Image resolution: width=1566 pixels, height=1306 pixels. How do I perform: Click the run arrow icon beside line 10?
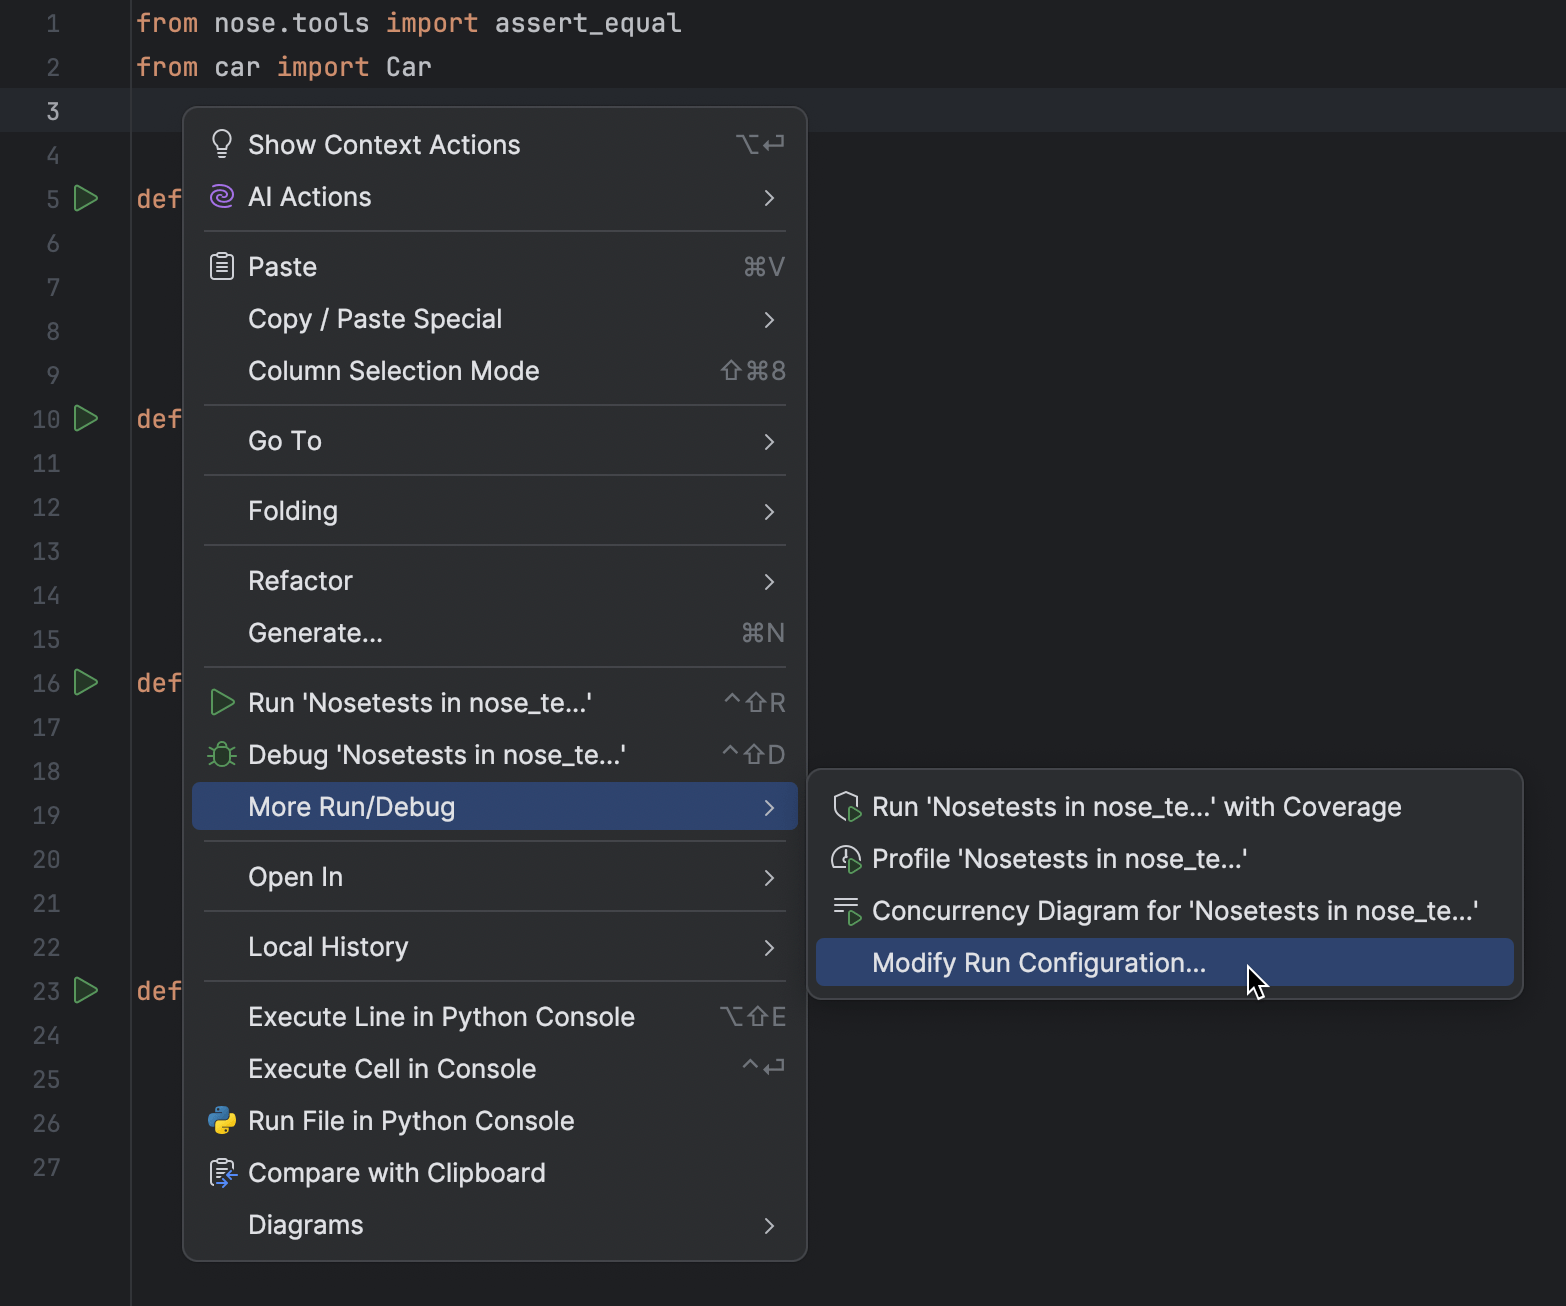(86, 419)
